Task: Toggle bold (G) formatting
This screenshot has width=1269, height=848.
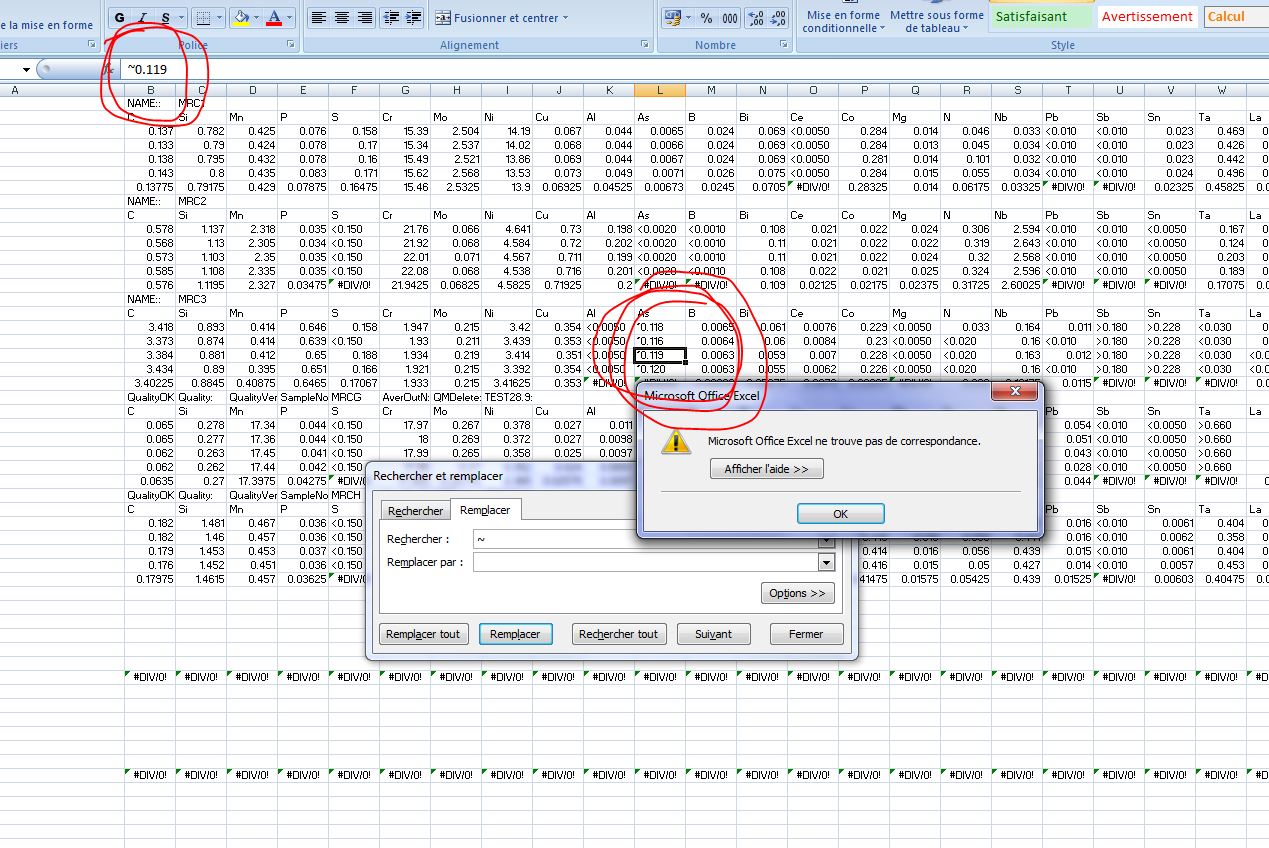Action: coord(120,17)
